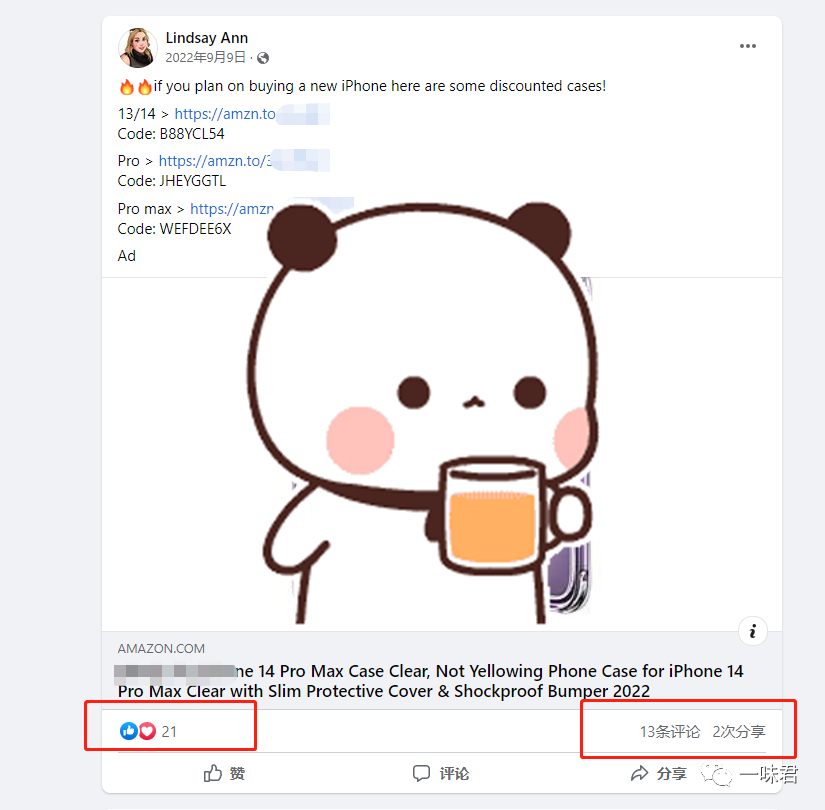Click the Lindsay Ann author name
This screenshot has height=810, width=825.
coord(207,38)
